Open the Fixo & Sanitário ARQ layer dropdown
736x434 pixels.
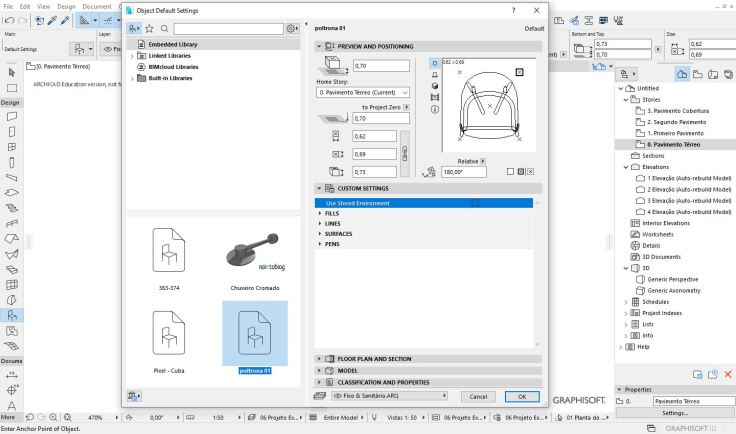coord(390,396)
